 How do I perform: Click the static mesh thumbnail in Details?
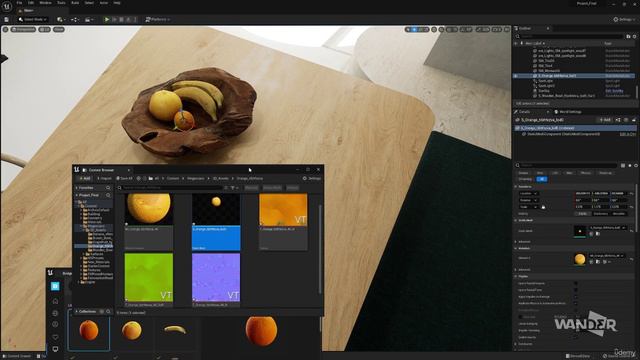pos(580,231)
